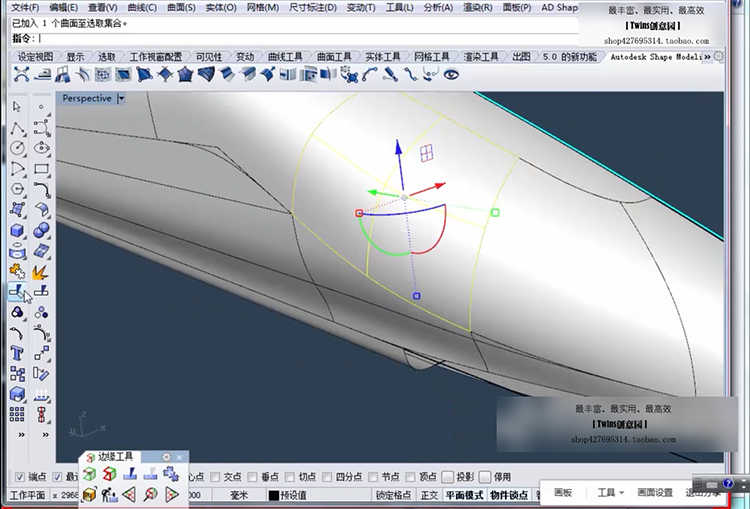The image size is (750, 509).
Task: Select the pointer selection tool
Action: point(17,106)
